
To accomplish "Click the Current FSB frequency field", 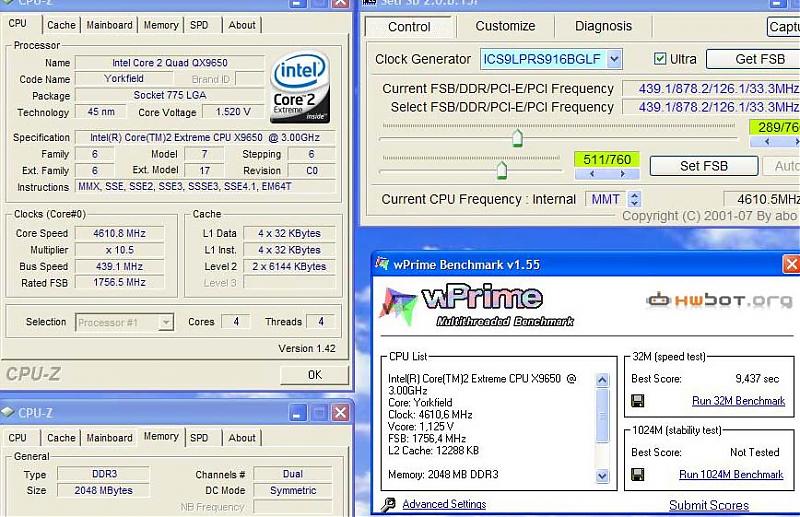I will point(711,89).
